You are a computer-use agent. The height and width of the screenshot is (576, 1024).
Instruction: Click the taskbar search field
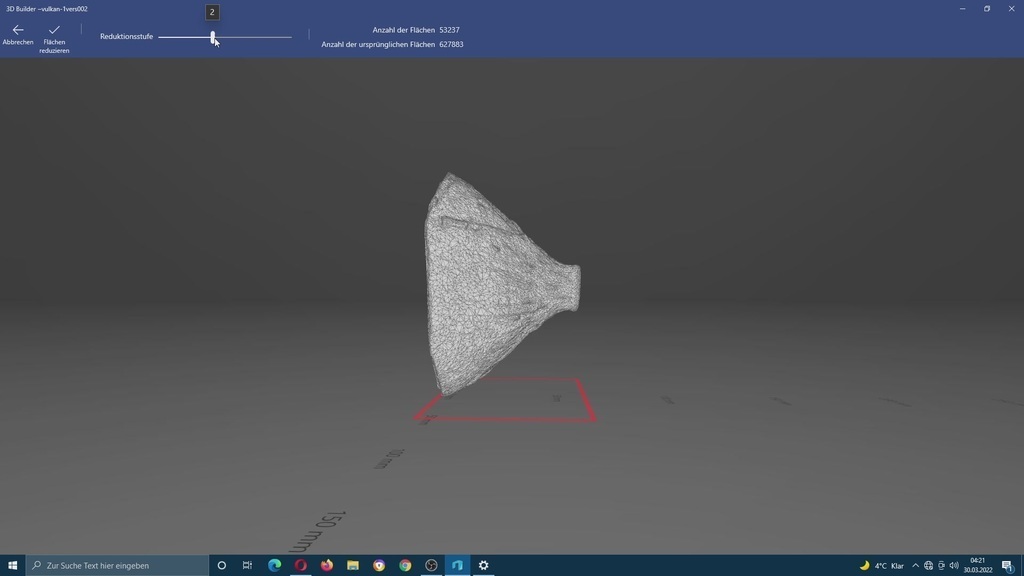pyautogui.click(x=110, y=565)
